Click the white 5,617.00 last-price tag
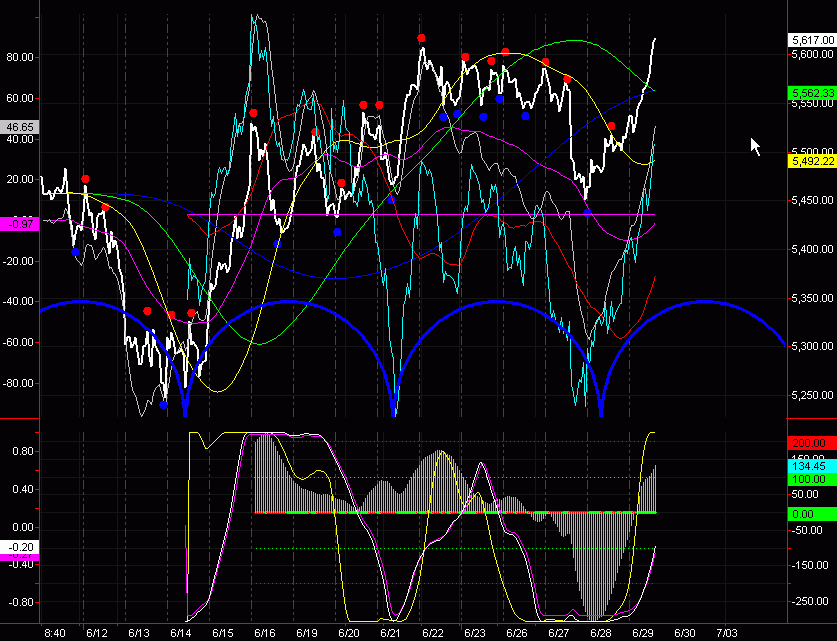 tap(812, 40)
